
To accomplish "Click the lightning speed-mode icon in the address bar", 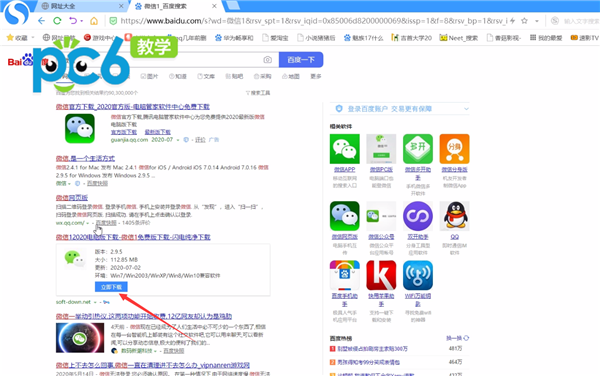I will (x=512, y=21).
